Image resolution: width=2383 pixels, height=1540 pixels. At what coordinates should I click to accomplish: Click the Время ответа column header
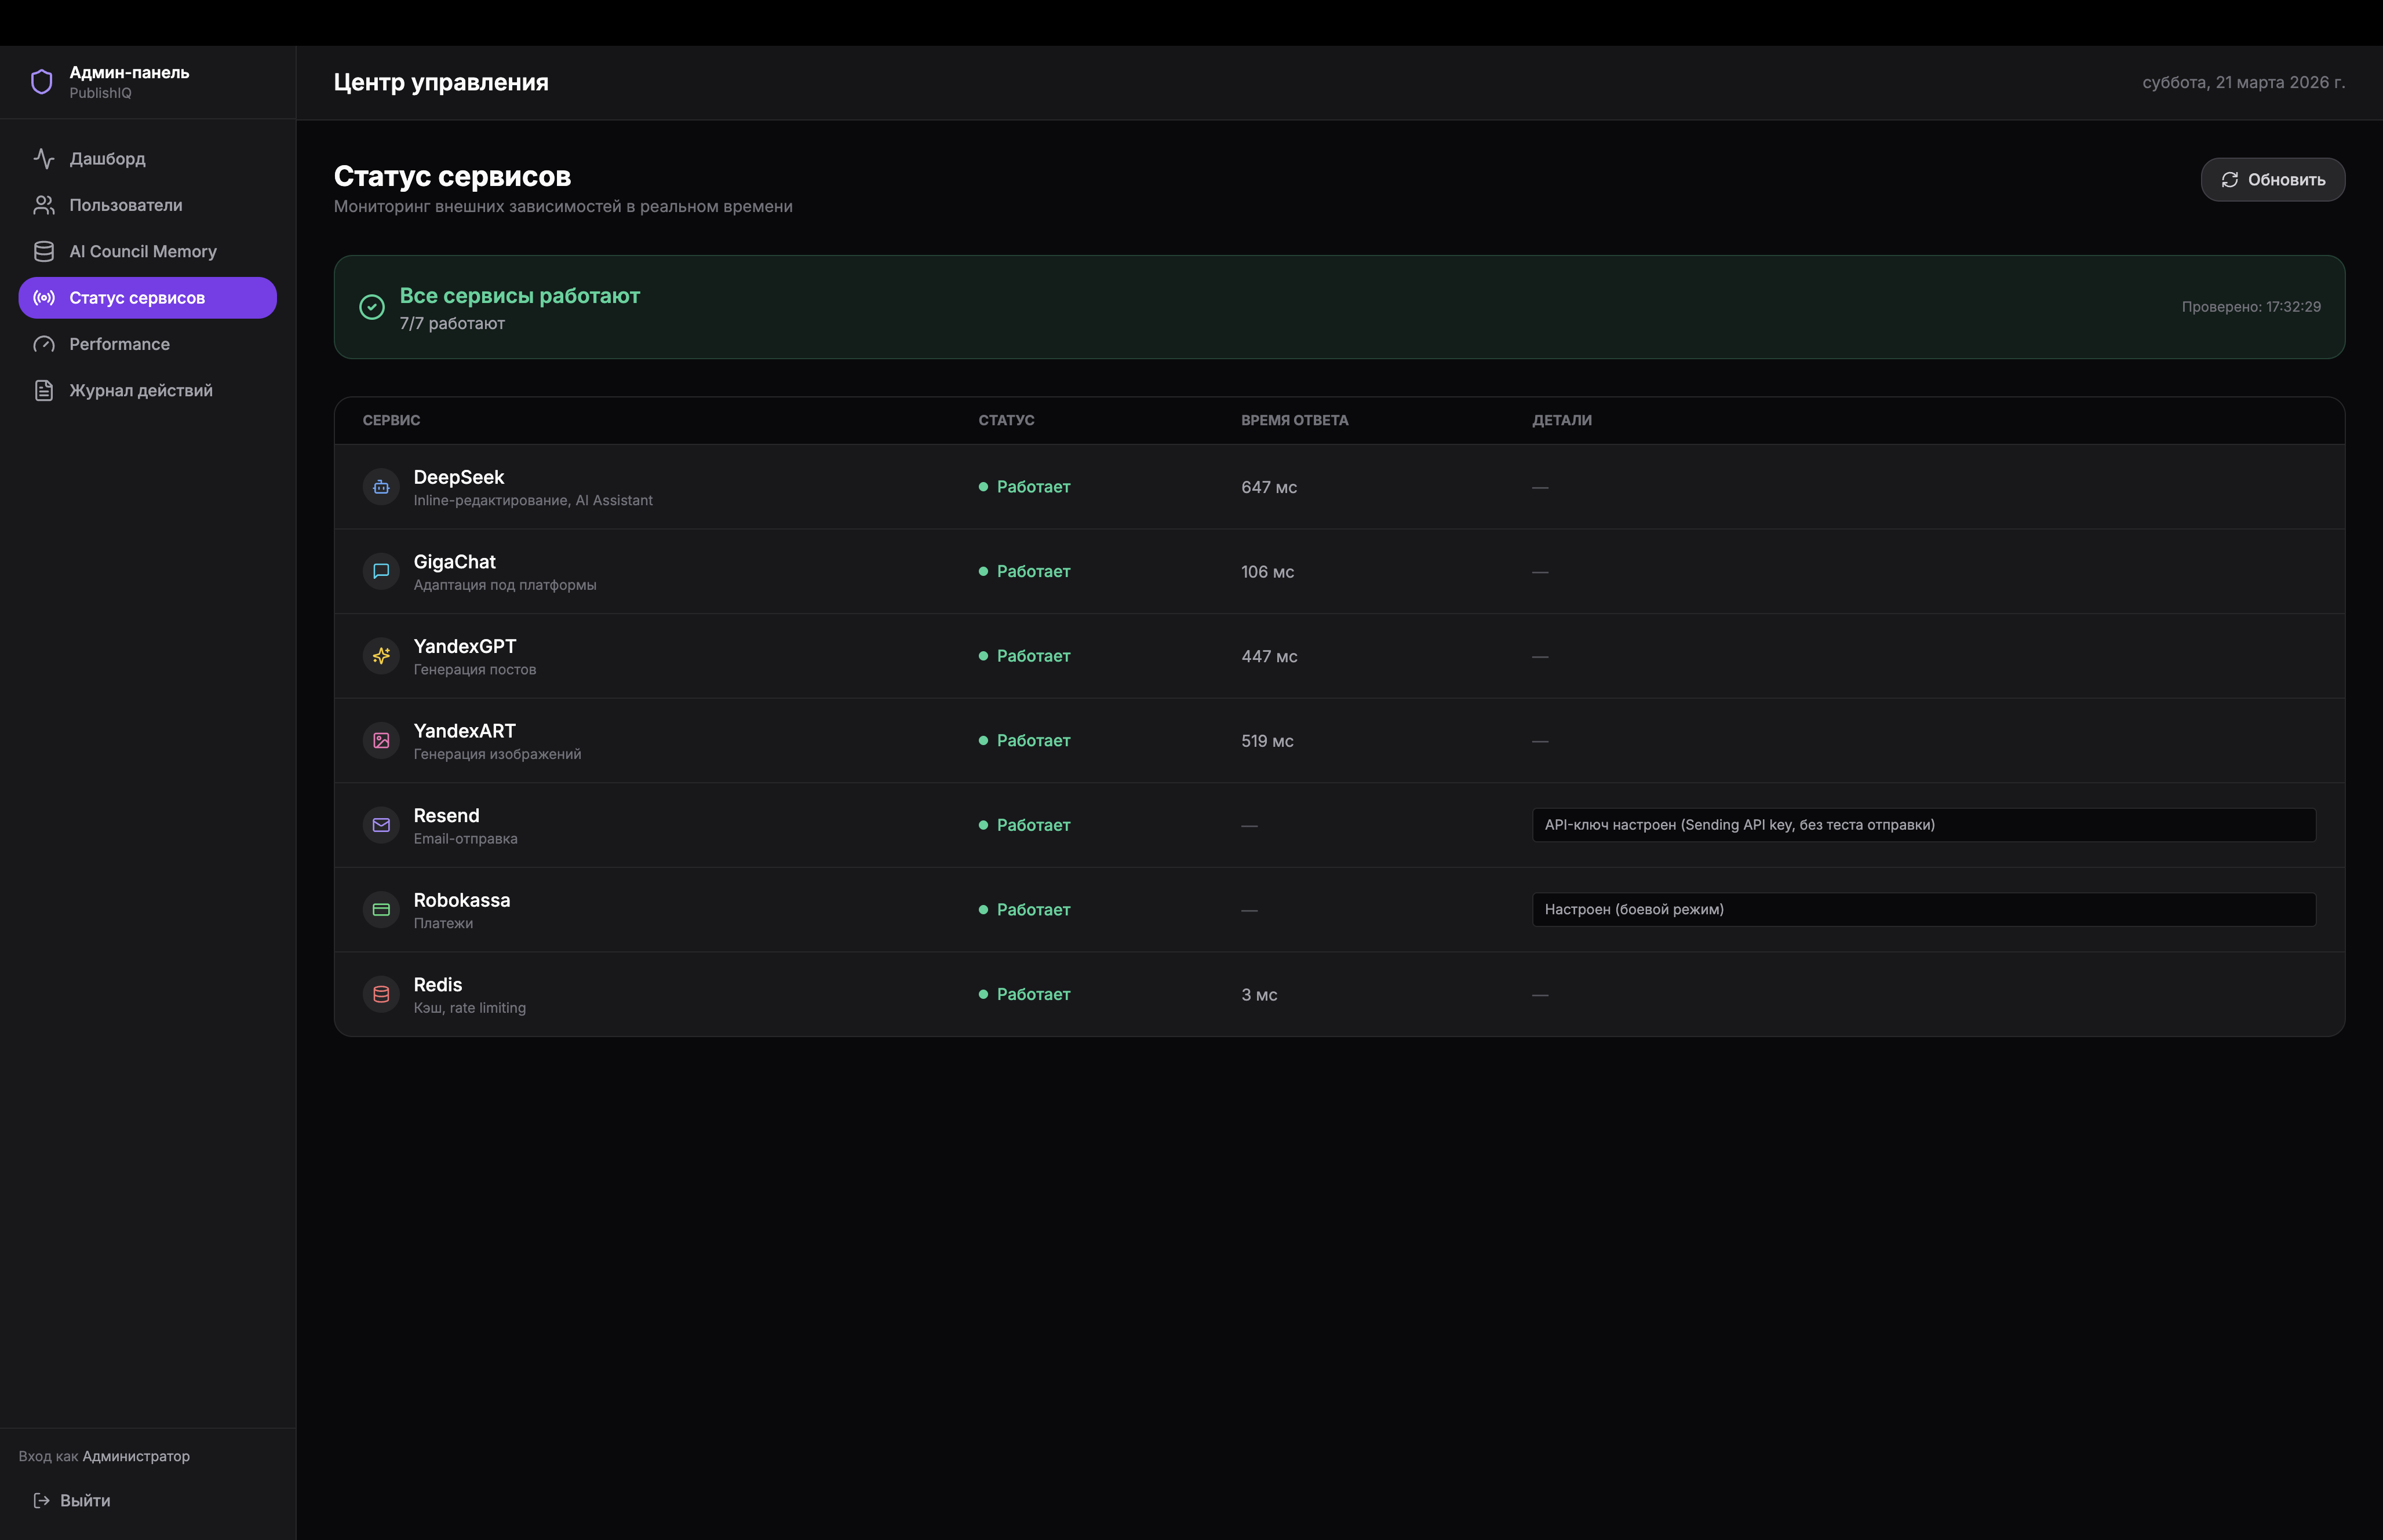coord(1294,420)
